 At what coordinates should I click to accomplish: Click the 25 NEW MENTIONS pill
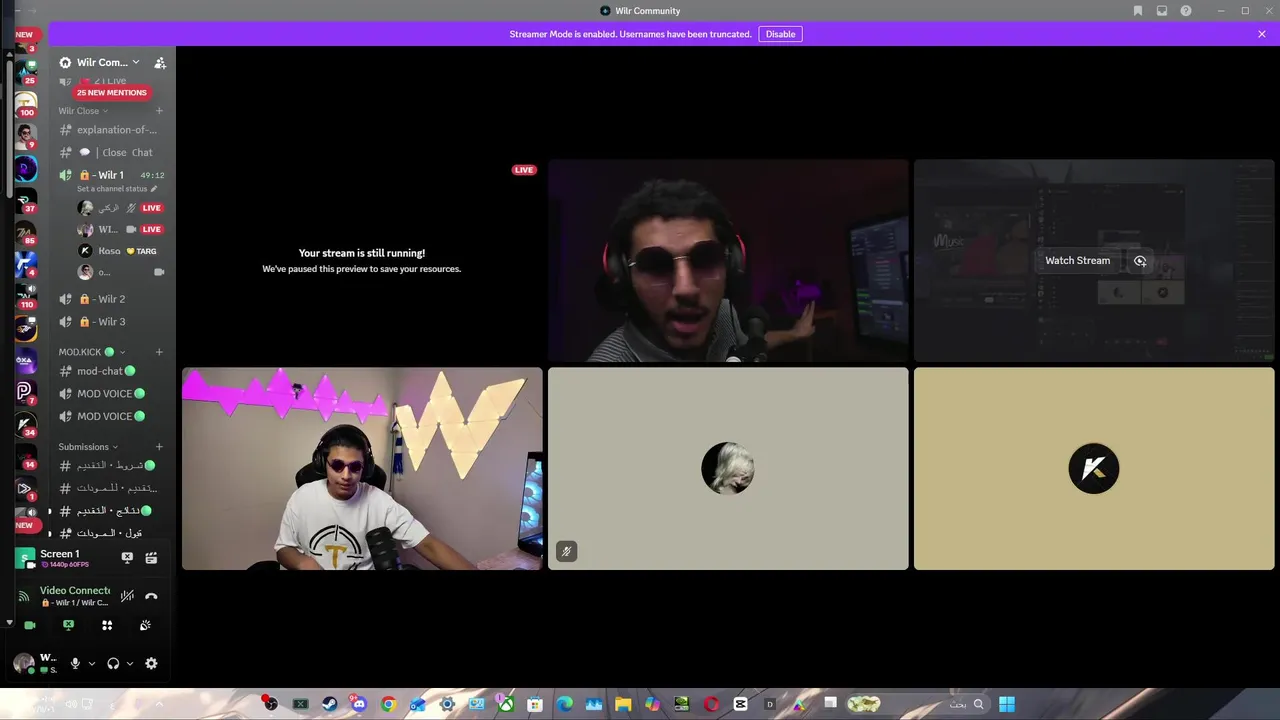(x=112, y=93)
